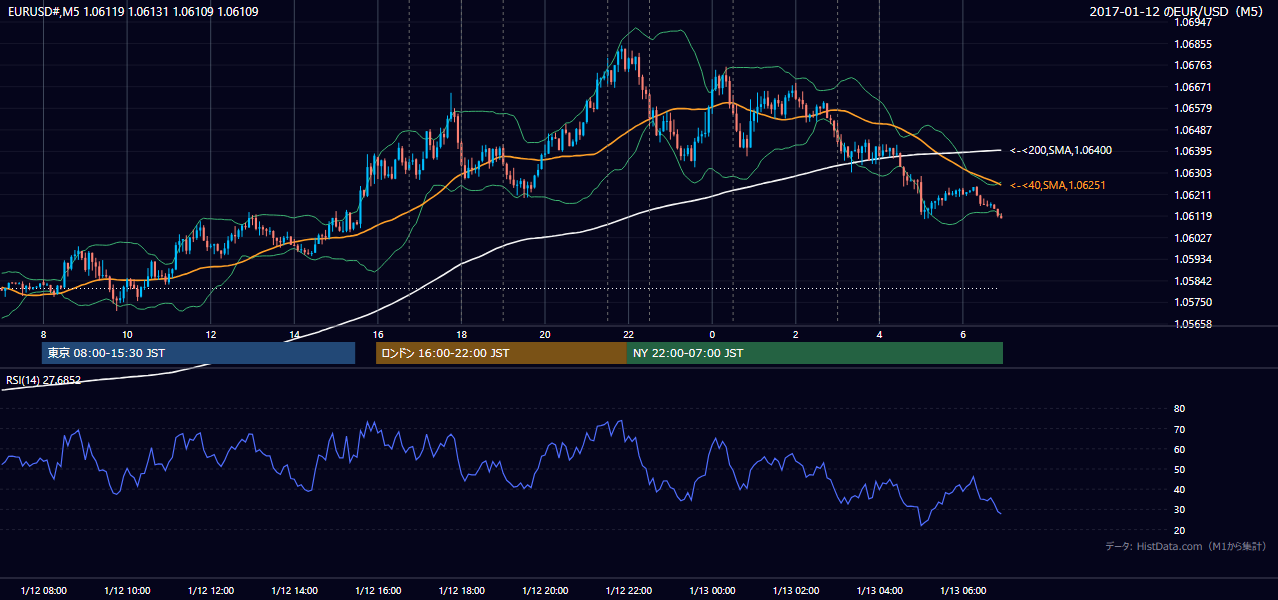1278x600 pixels.
Task: Click hour label 8 under the price chart
Action: 43,334
